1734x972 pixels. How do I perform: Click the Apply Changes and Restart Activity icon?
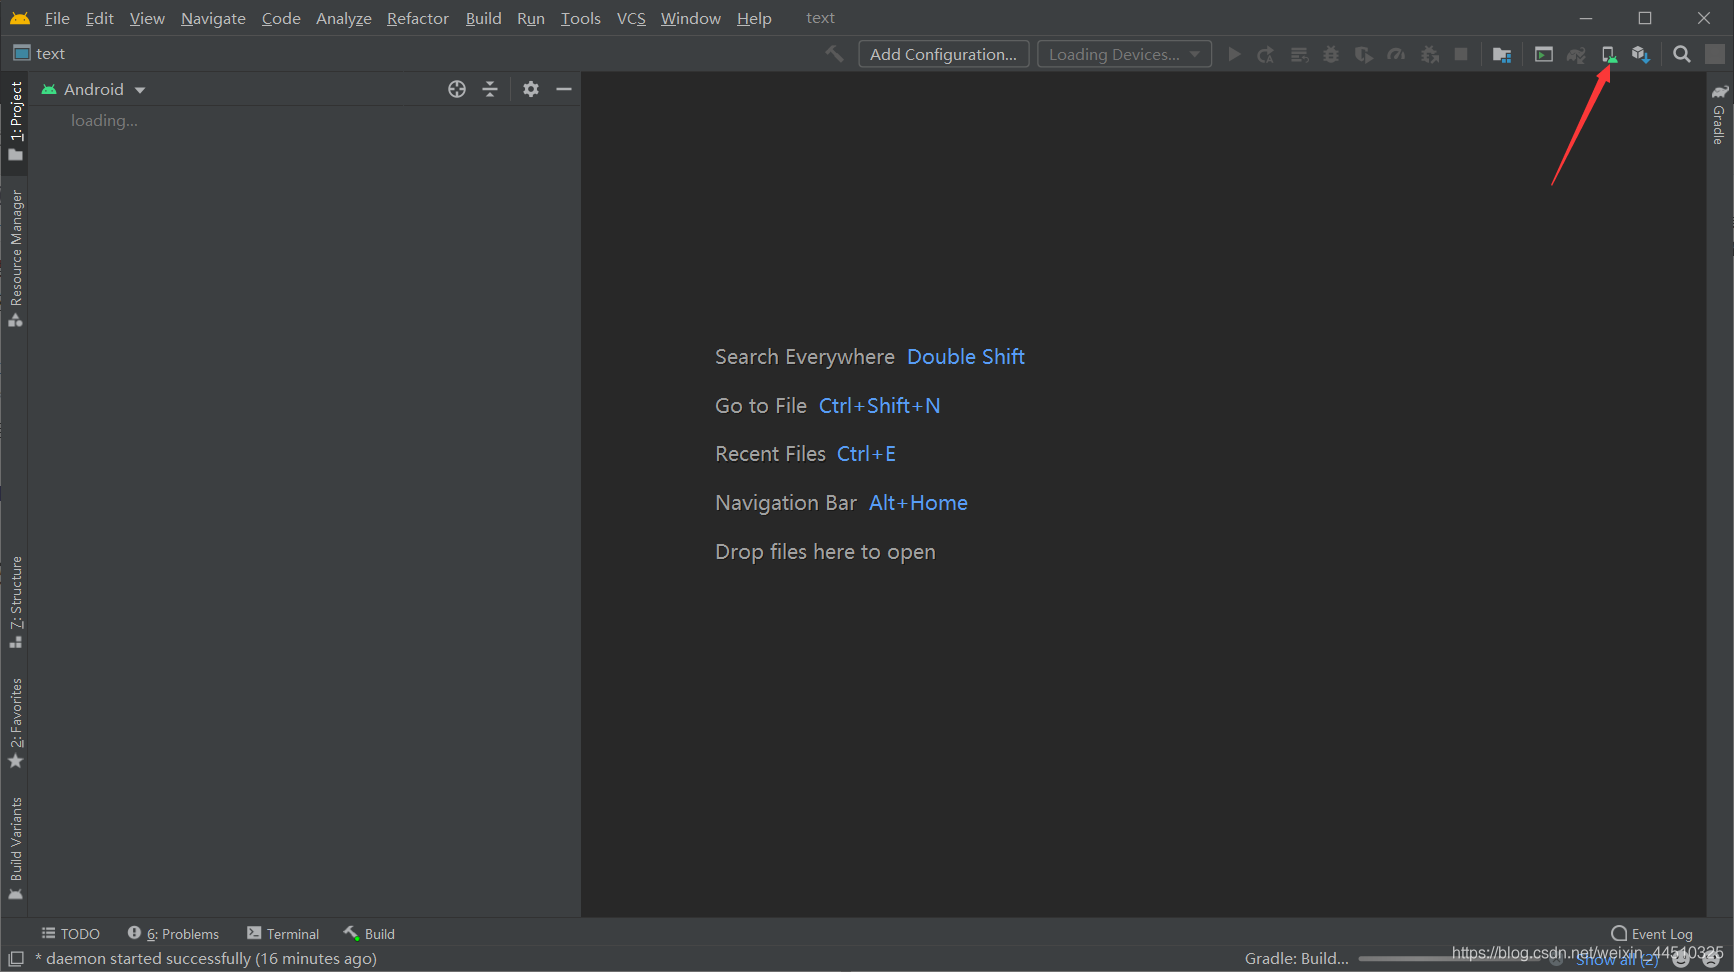click(1266, 54)
